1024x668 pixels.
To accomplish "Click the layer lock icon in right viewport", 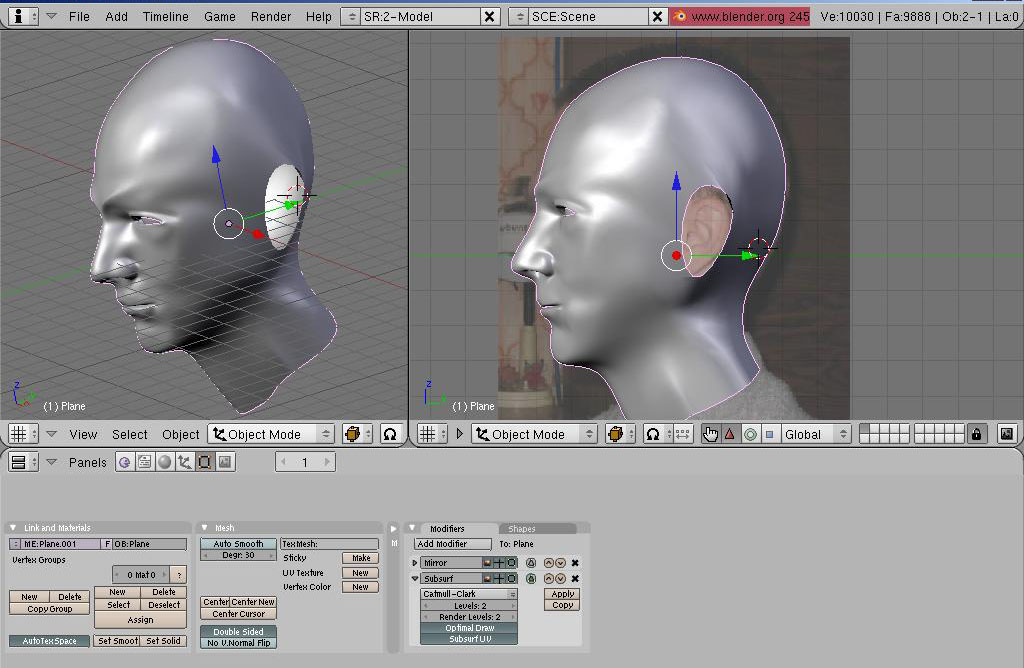I will click(x=977, y=434).
